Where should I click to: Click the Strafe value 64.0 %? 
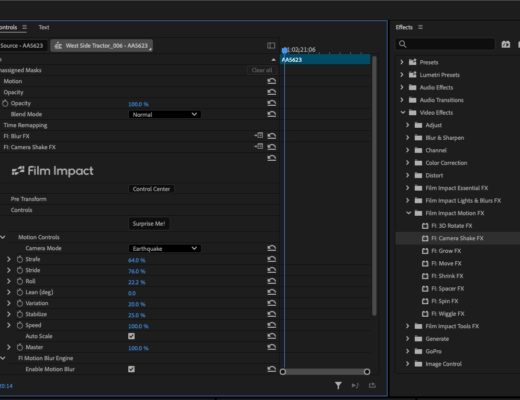pyautogui.click(x=137, y=260)
